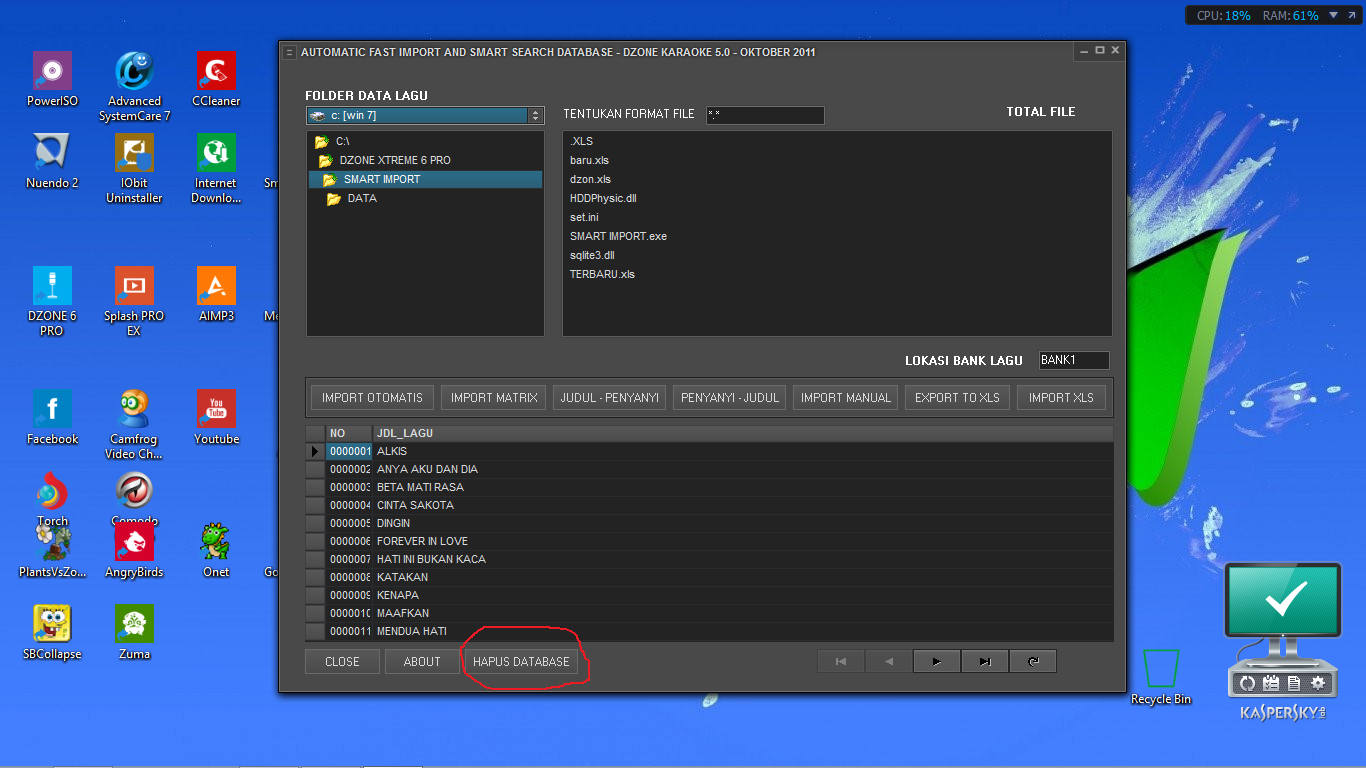Click the HAPUS DATABASE button
Viewport: 1366px width, 768px height.
pyautogui.click(x=521, y=661)
